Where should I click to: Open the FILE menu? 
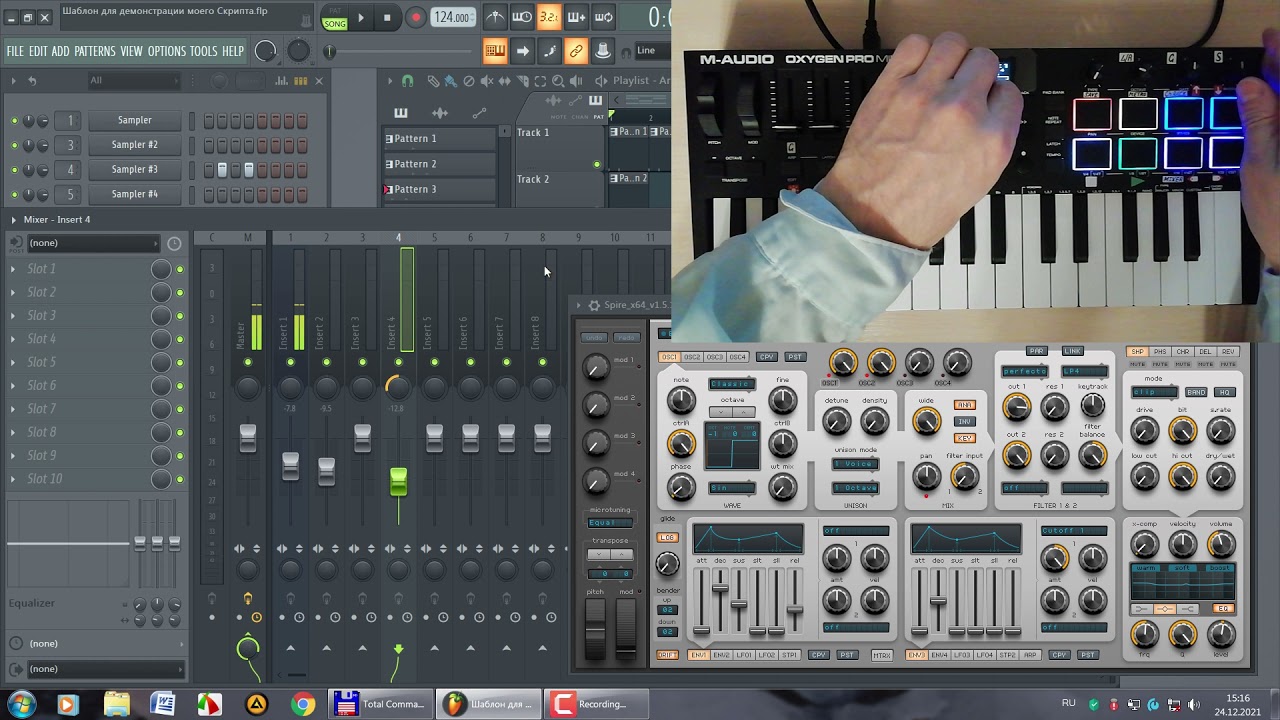point(15,51)
